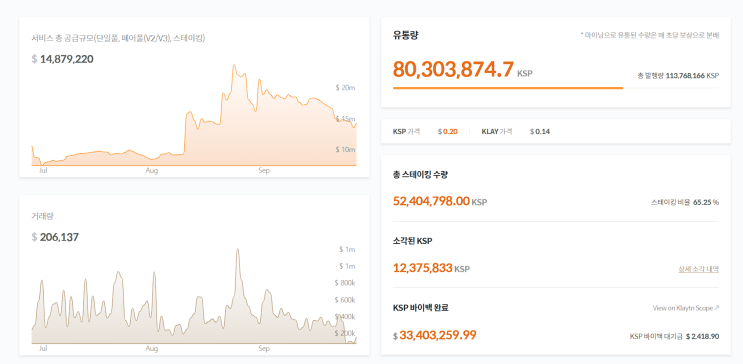The width and height of the screenshot is (743, 364).
Task: Click the 총 스테이킹 수량 heading
Action: (420, 174)
